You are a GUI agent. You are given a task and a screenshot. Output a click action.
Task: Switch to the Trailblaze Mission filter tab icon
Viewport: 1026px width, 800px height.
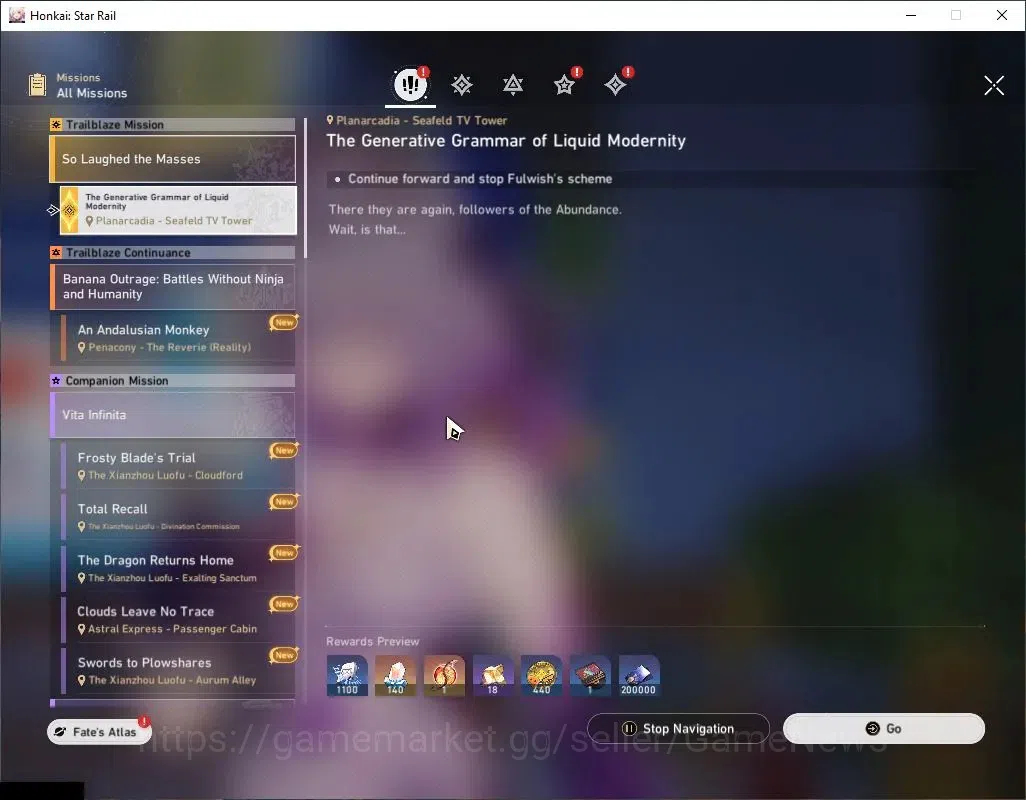[462, 84]
